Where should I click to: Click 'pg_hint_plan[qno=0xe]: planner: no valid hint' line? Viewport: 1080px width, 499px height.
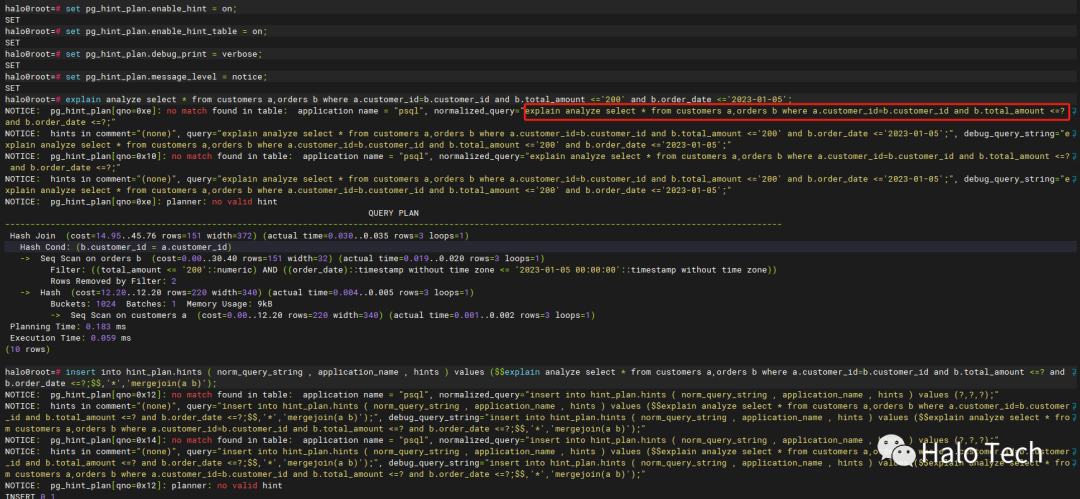pyautogui.click(x=166, y=201)
